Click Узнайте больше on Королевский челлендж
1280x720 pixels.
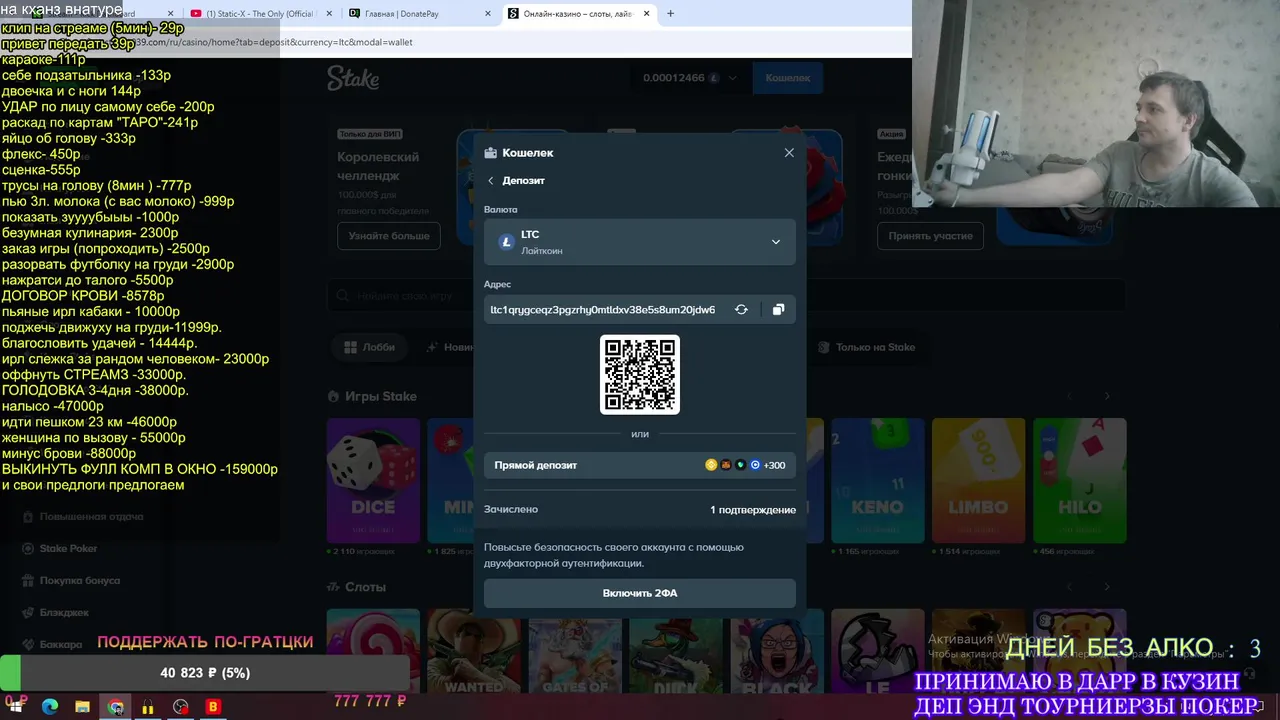click(x=389, y=236)
